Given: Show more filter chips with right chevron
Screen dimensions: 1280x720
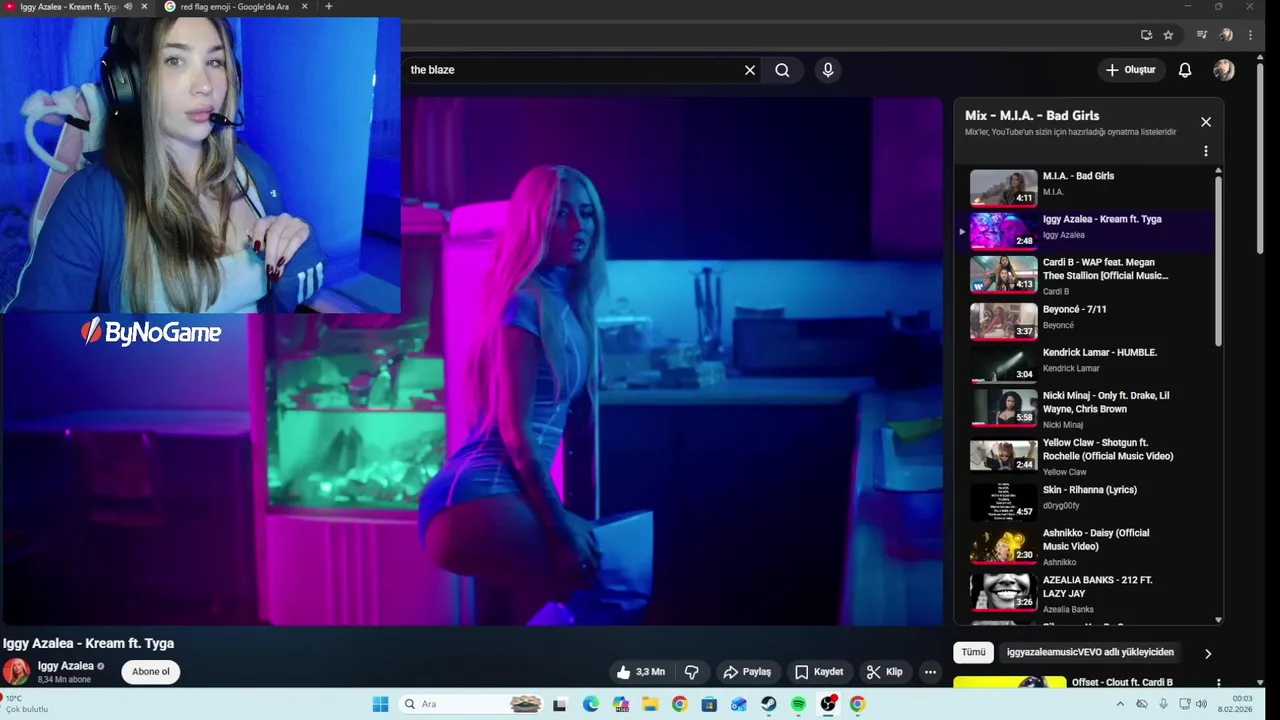Looking at the screenshot, I should pyautogui.click(x=1208, y=653).
